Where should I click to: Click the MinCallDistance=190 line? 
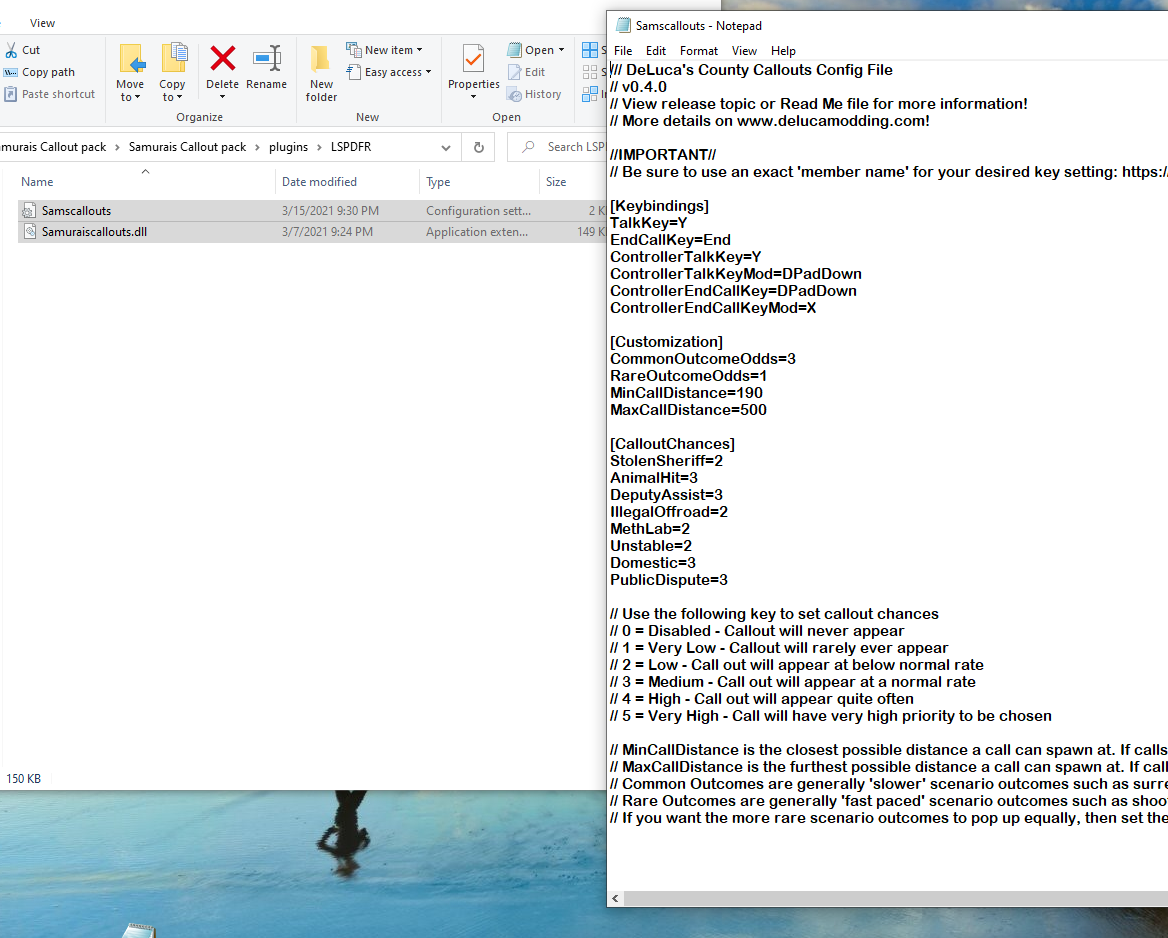(x=687, y=393)
